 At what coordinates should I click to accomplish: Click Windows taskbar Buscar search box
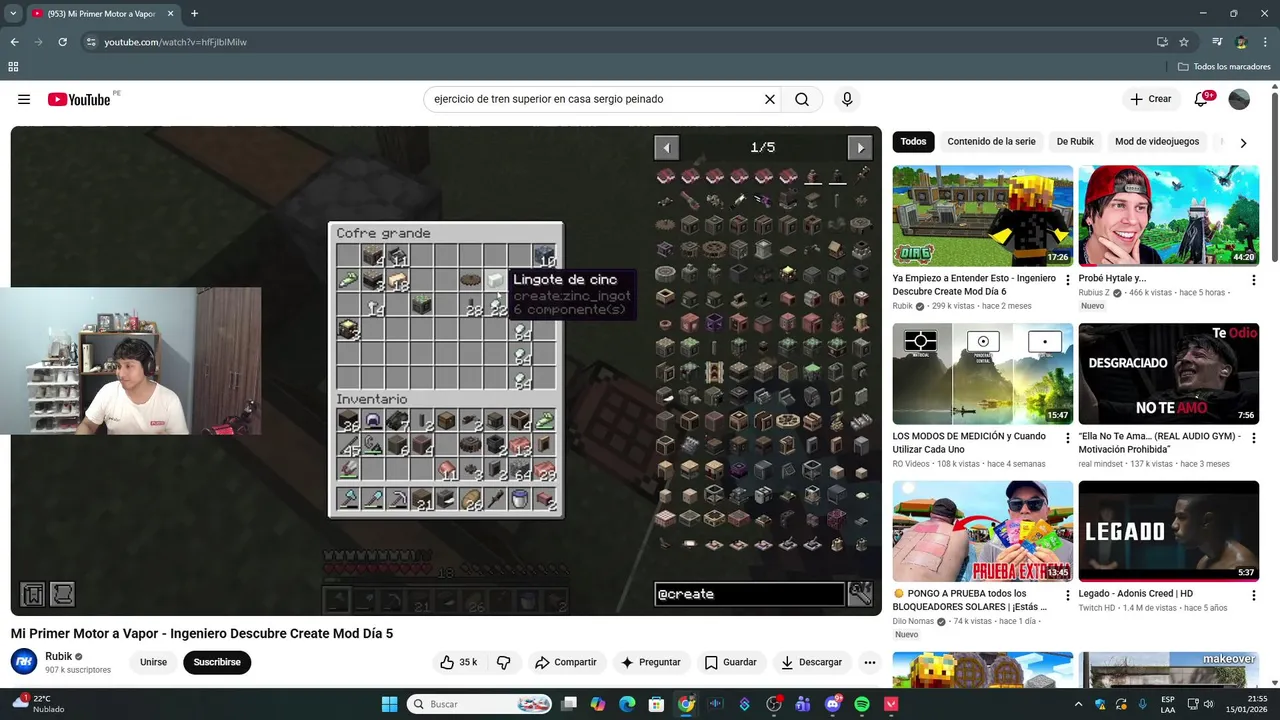click(480, 704)
